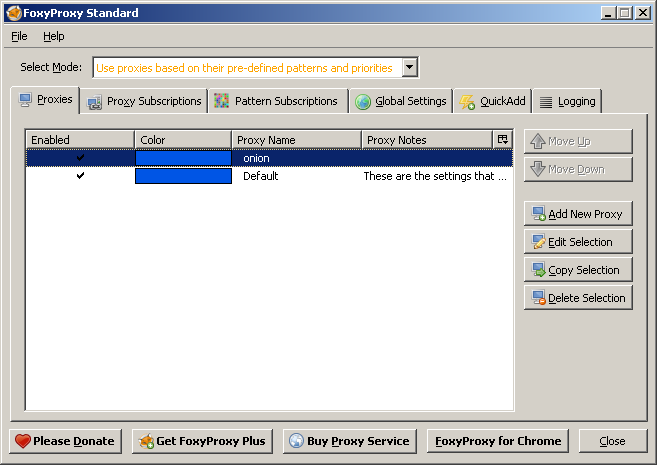
Task: Select the Default proxy name
Action: click(x=260, y=176)
